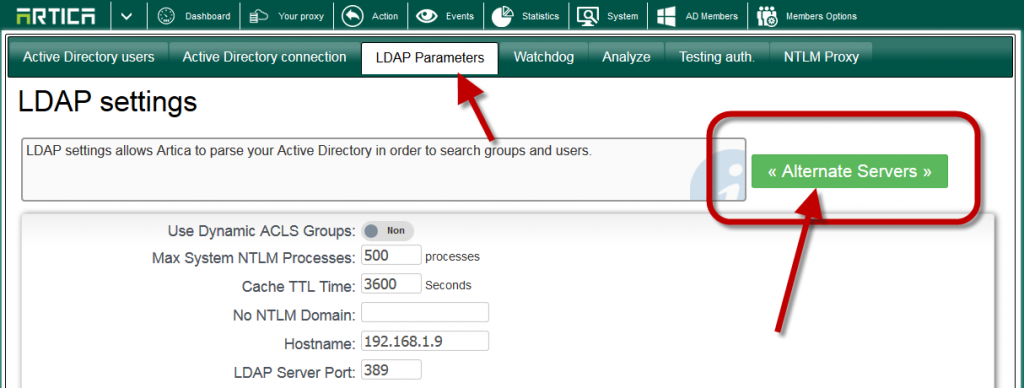Viewport: 1024px width, 388px height.
Task: Click the Seconds unit text
Action: click(448, 285)
